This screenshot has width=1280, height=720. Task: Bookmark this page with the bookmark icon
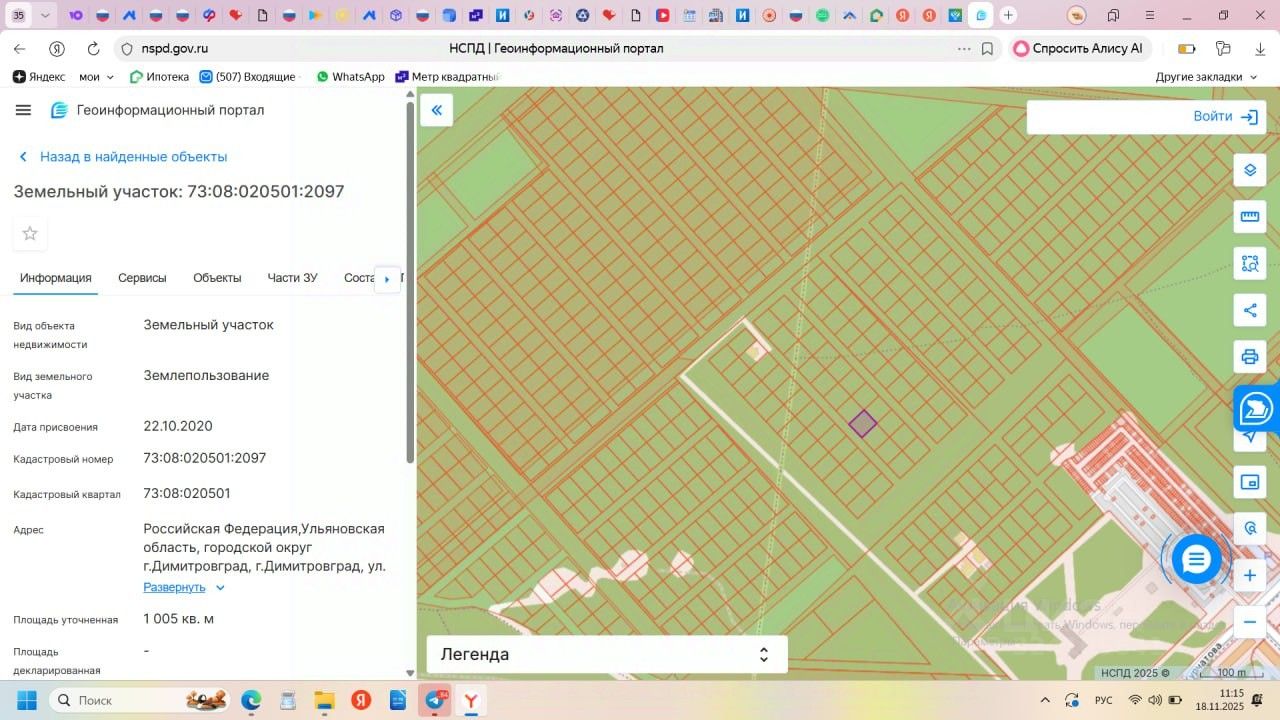click(987, 48)
